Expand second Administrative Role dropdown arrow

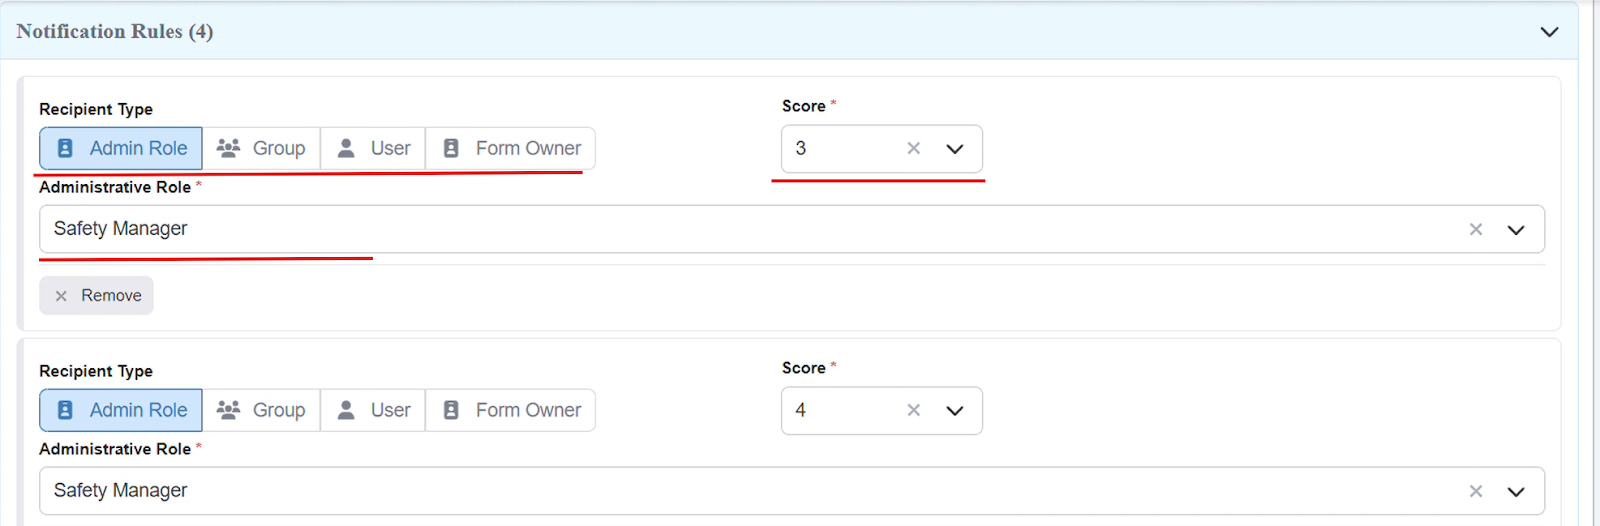click(x=1516, y=491)
